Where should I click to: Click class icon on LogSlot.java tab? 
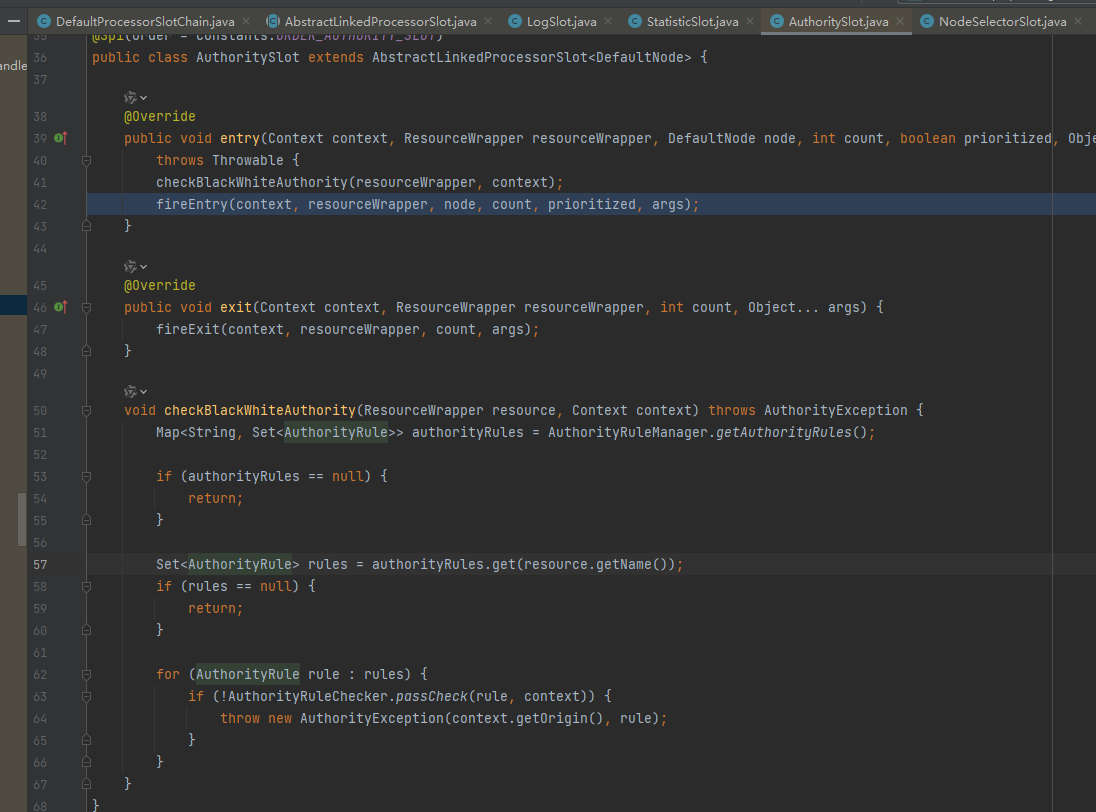pyautogui.click(x=514, y=22)
